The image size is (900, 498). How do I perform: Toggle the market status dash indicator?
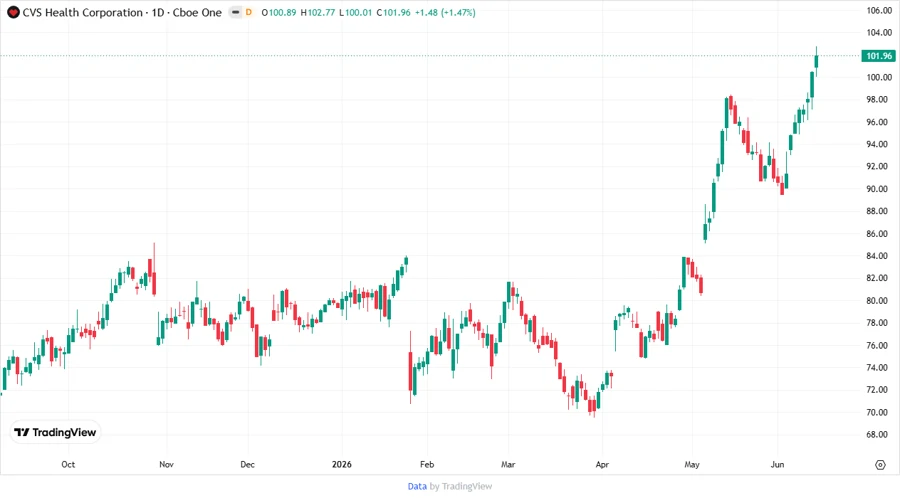pyautogui.click(x=235, y=13)
